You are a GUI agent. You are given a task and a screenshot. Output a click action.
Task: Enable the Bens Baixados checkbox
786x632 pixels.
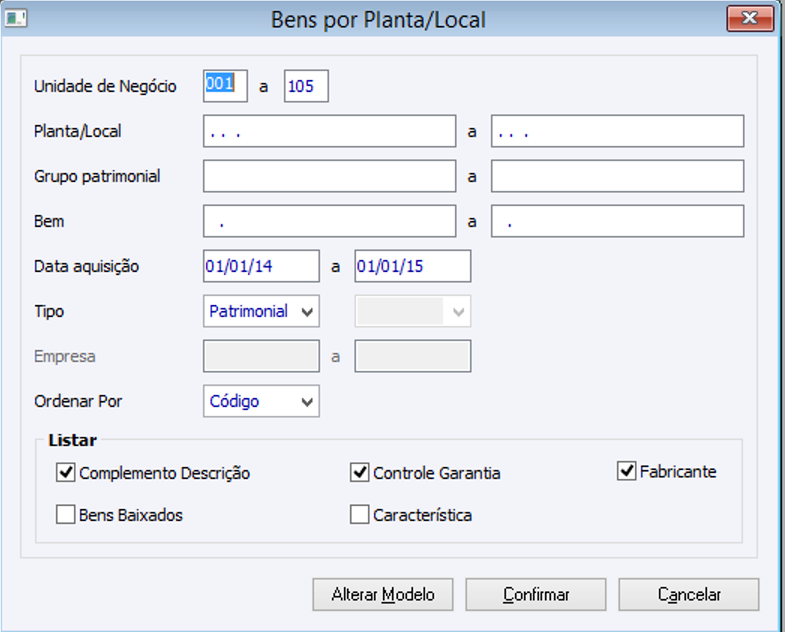(x=67, y=515)
